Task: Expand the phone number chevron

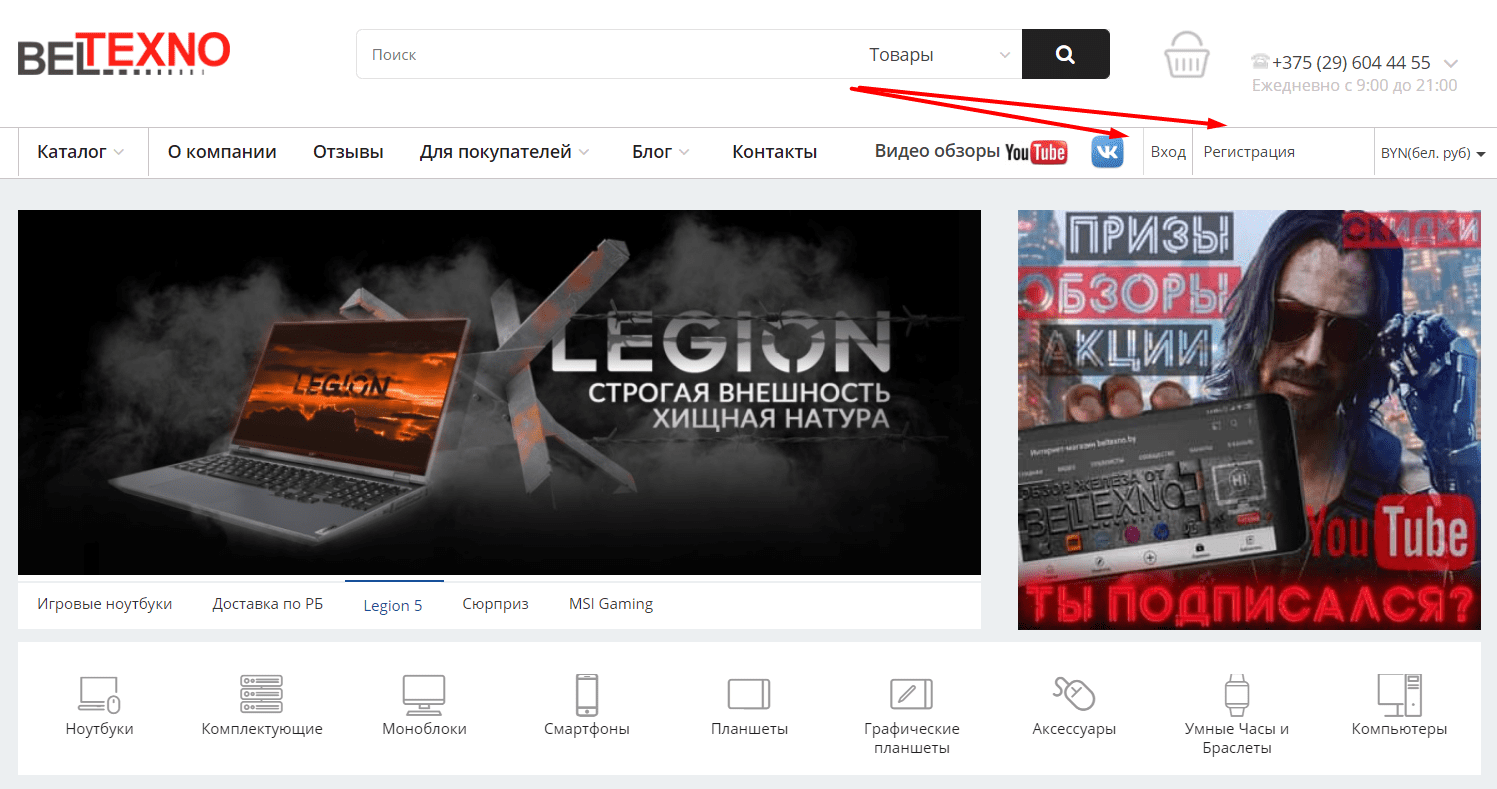Action: [1451, 63]
